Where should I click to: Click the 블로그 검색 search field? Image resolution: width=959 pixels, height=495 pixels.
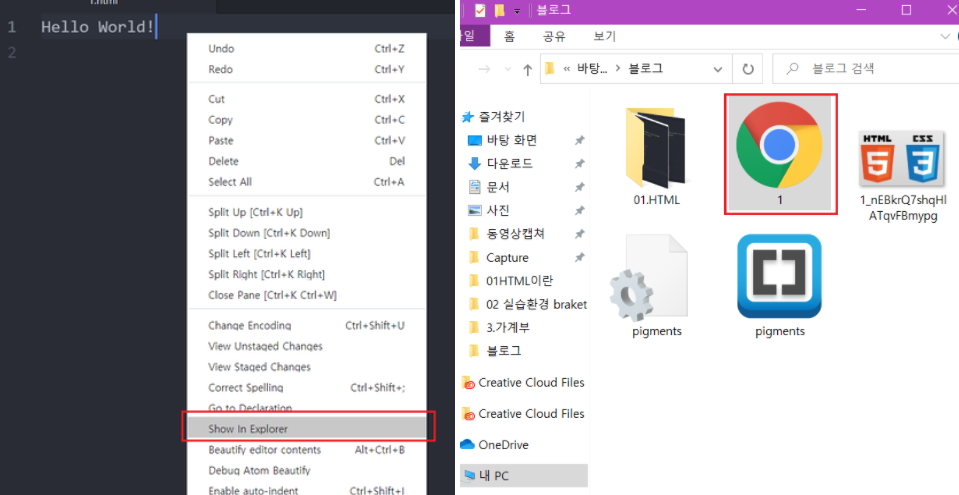pos(866,69)
